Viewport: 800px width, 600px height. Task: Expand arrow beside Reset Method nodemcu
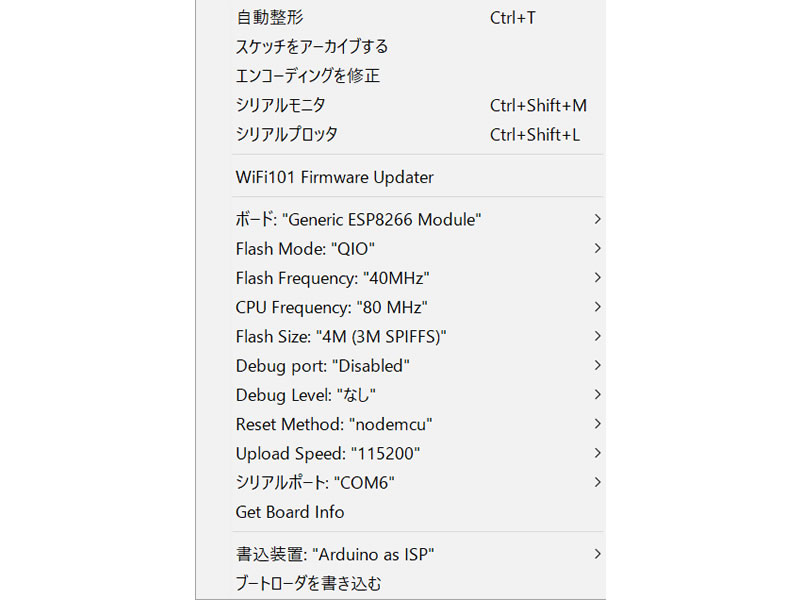pyautogui.click(x=597, y=424)
